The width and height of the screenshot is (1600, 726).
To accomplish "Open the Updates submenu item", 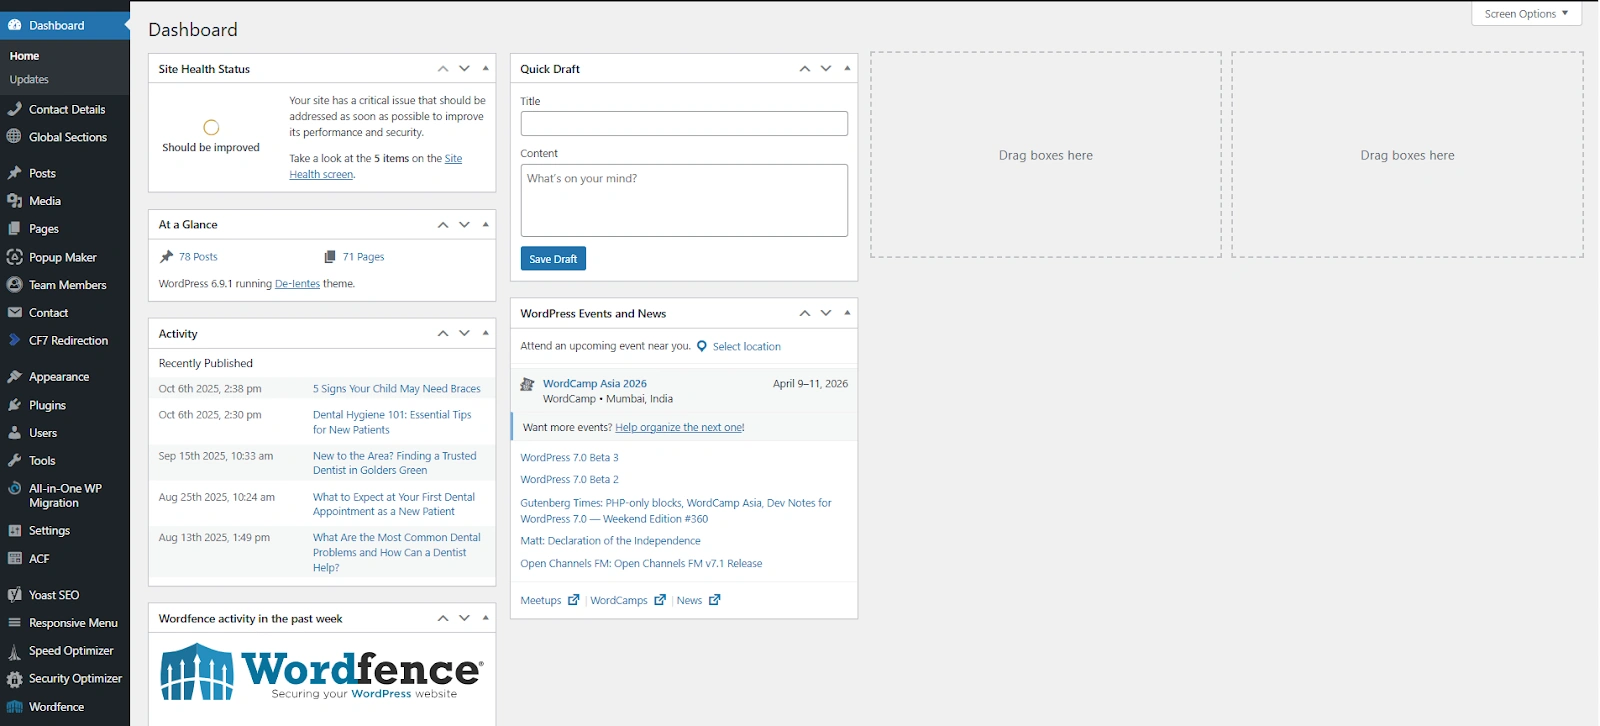I will tap(29, 79).
